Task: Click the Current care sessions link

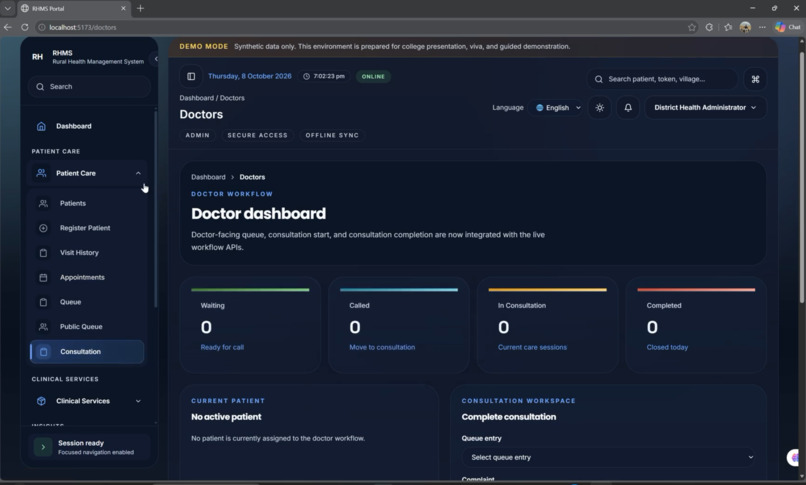Action: 532,348
